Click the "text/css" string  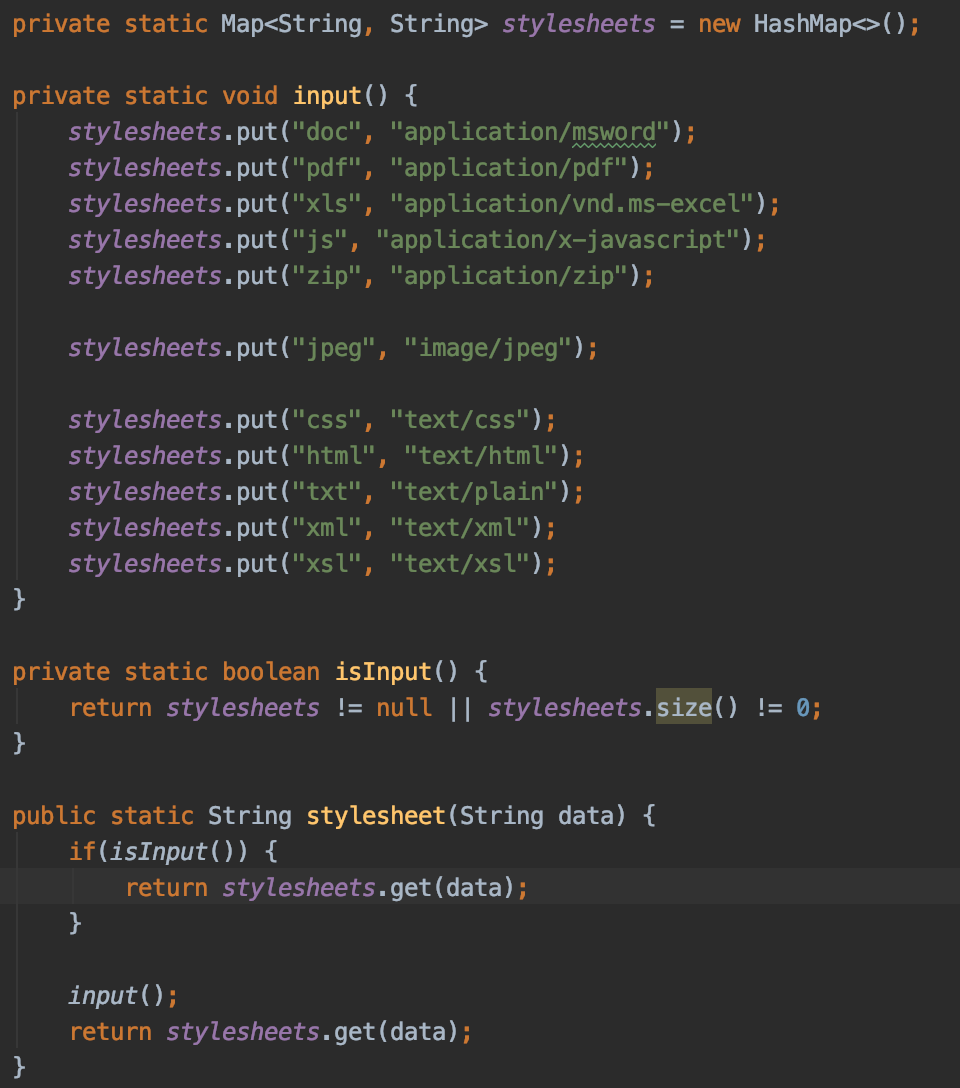click(461, 420)
